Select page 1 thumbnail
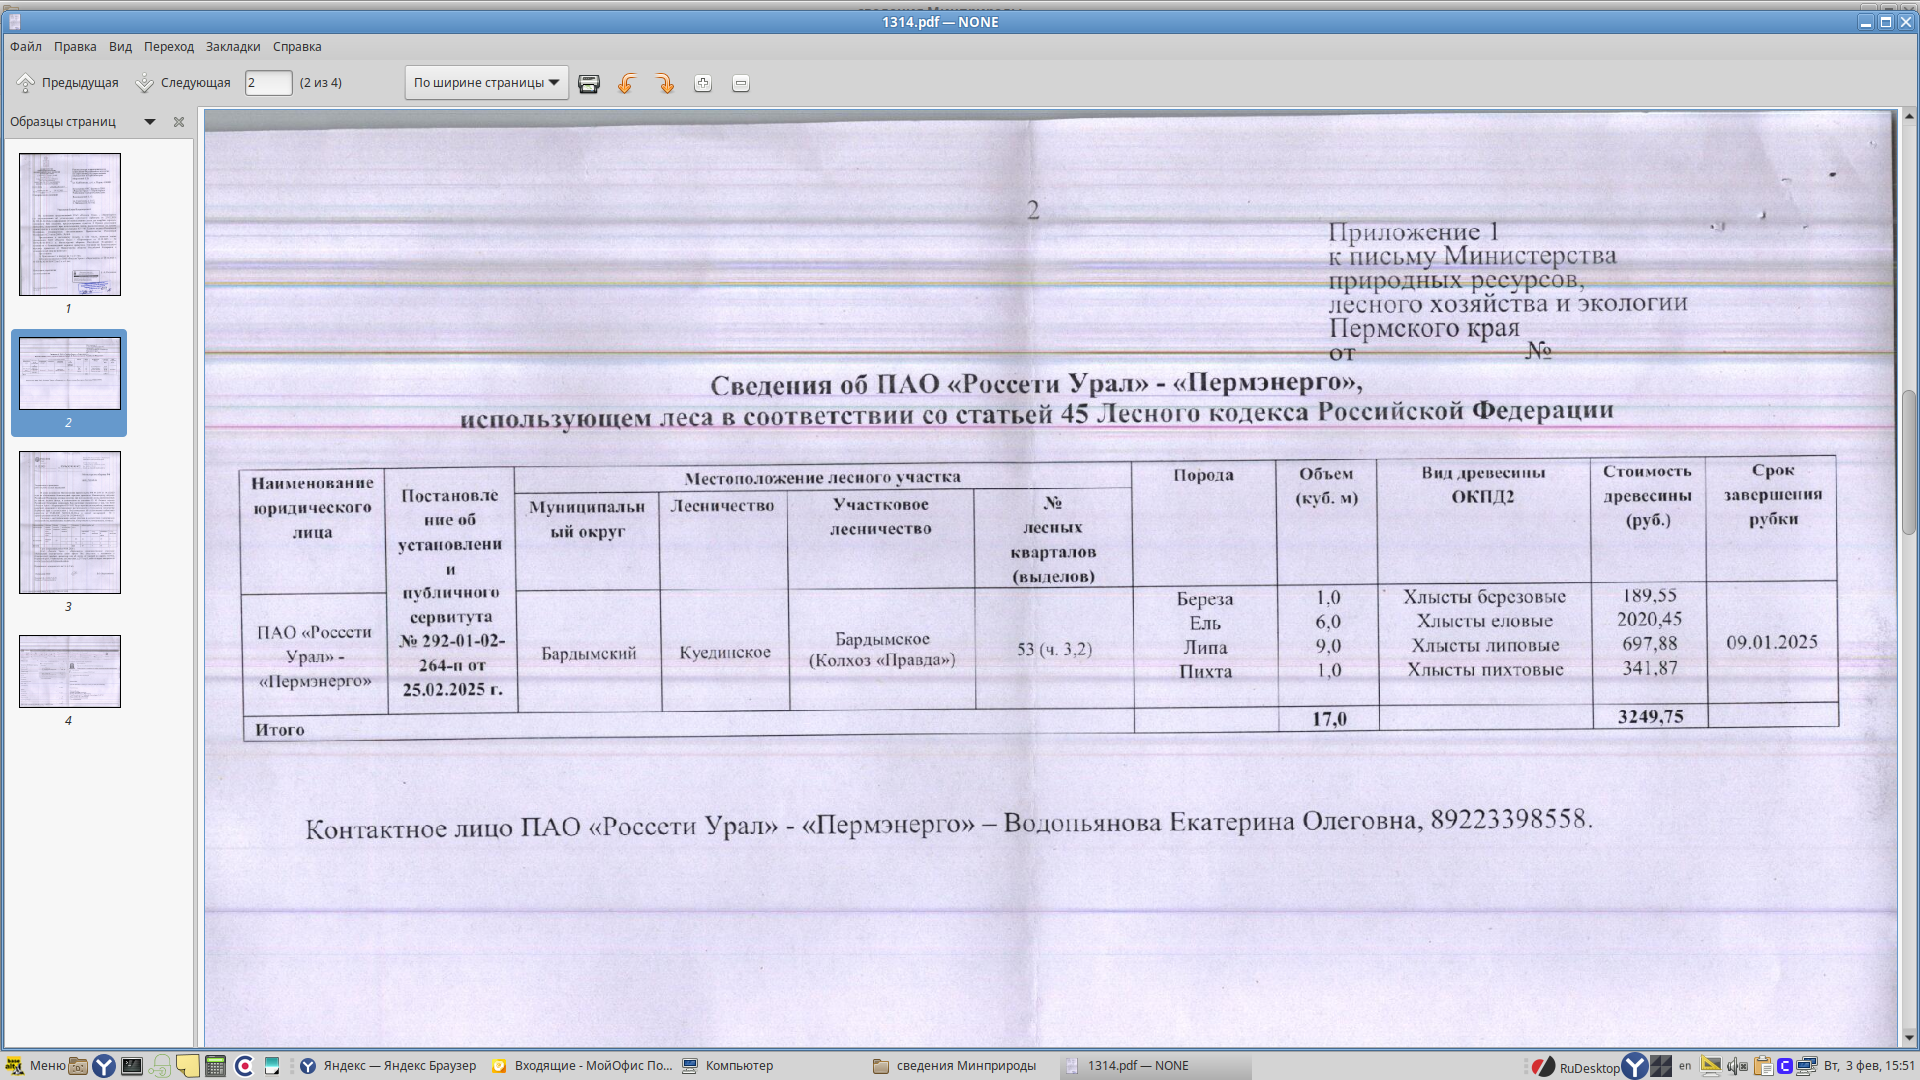 pyautogui.click(x=70, y=224)
